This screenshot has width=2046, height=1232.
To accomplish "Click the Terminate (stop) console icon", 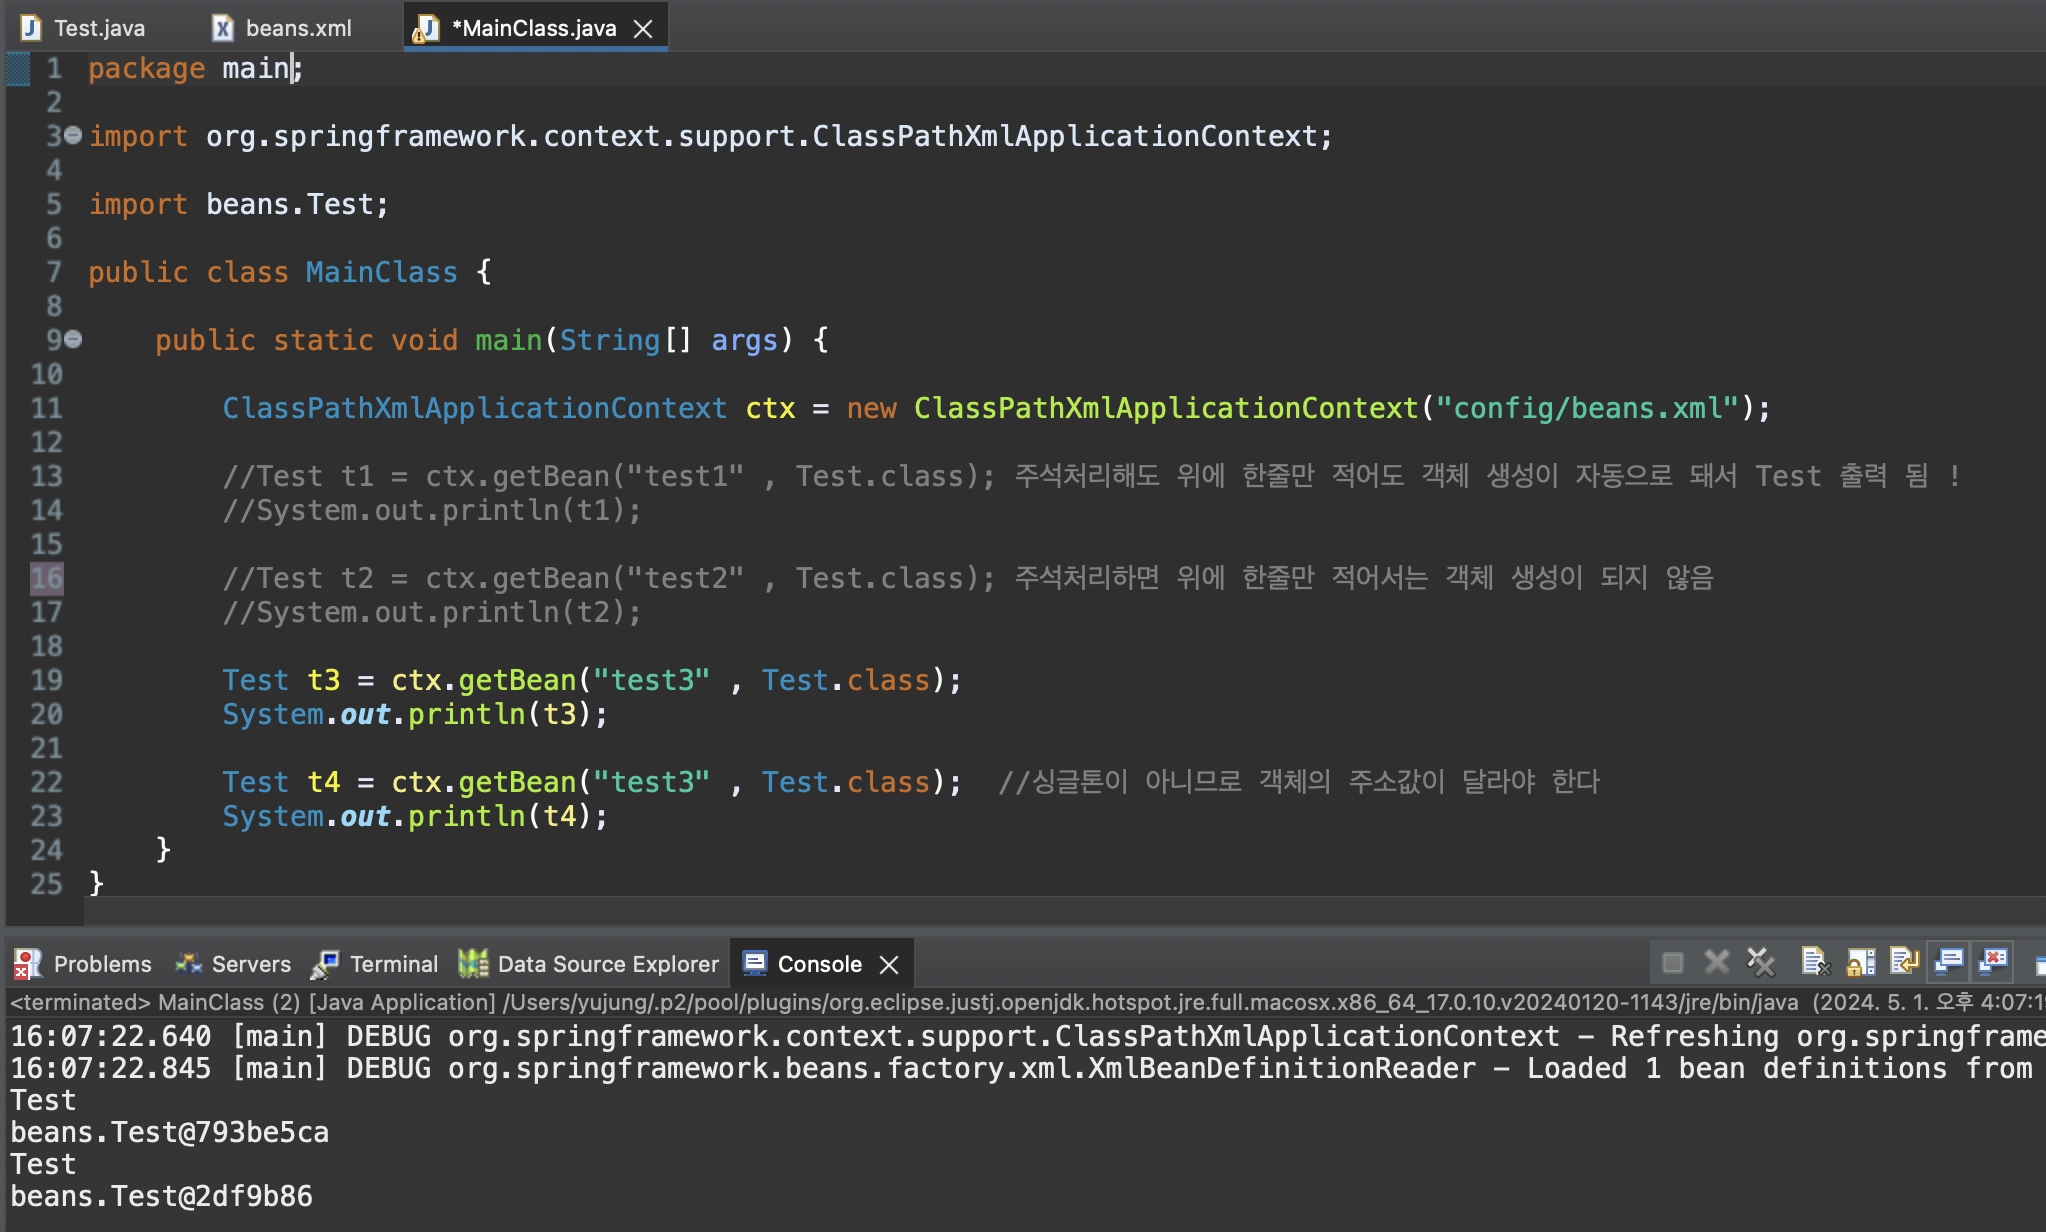I will click(x=1672, y=963).
